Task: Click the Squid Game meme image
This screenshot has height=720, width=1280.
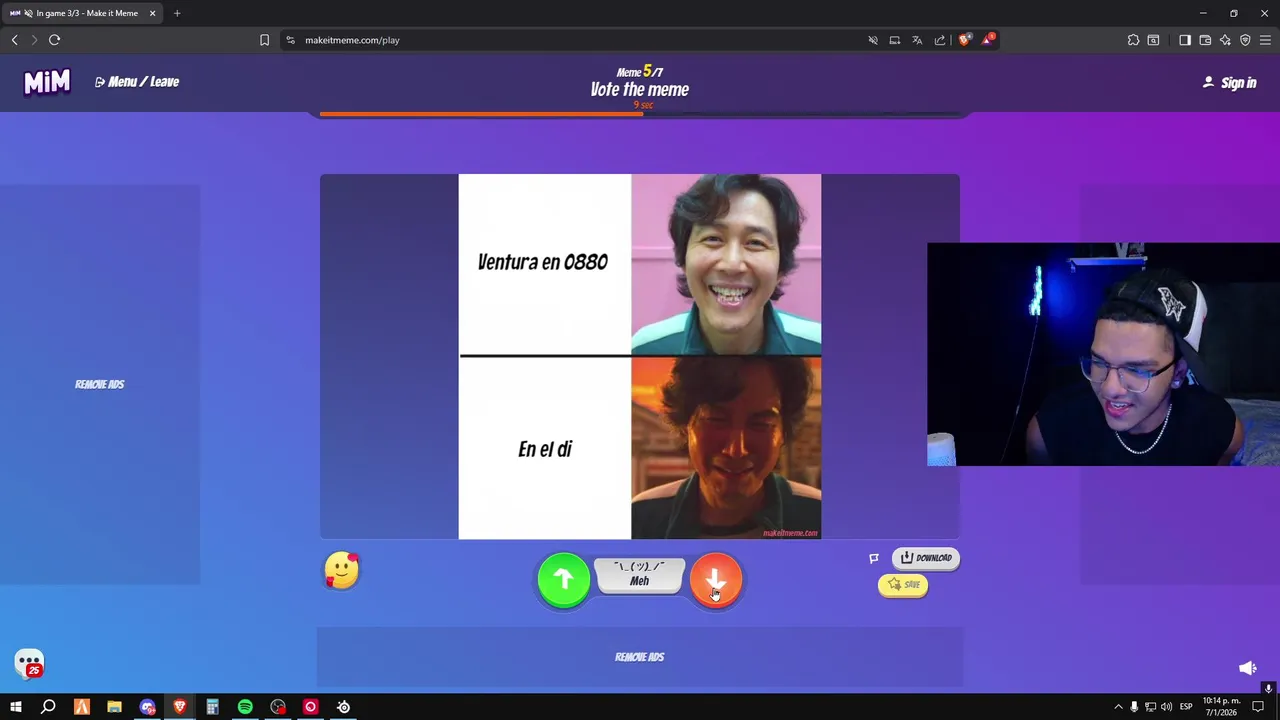Action: tap(640, 357)
